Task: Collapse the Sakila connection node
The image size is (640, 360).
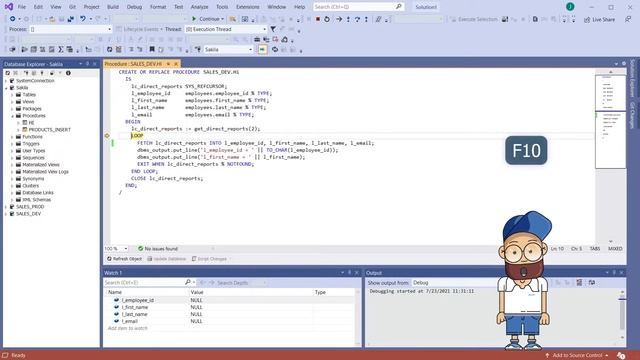Action: pyautogui.click(x=6, y=88)
